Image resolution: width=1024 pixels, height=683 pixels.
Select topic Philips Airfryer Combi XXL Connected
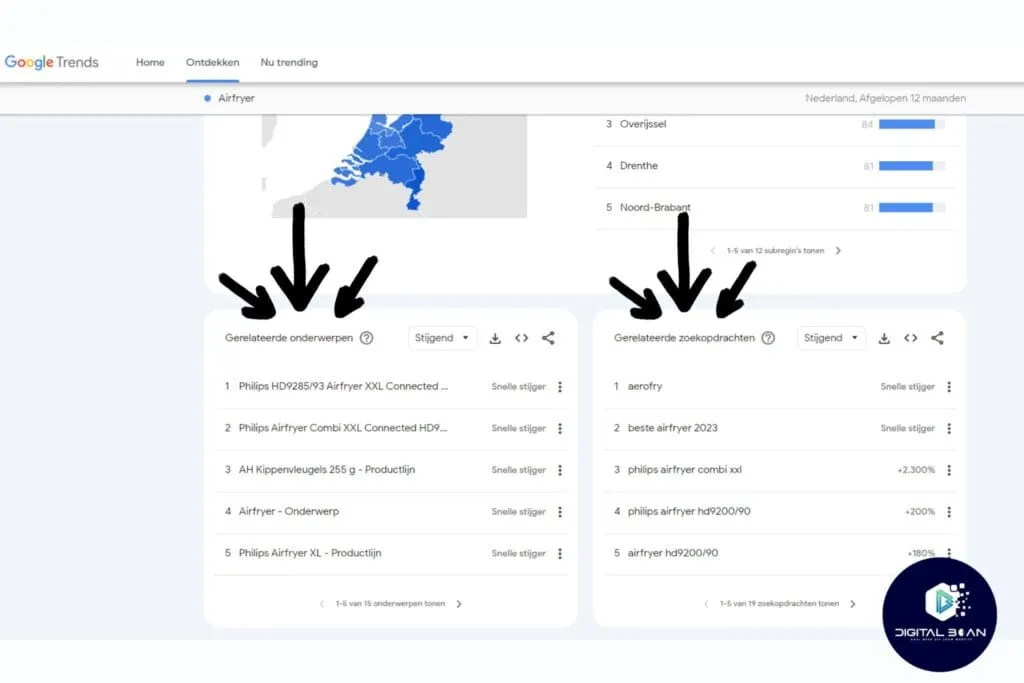tap(343, 428)
